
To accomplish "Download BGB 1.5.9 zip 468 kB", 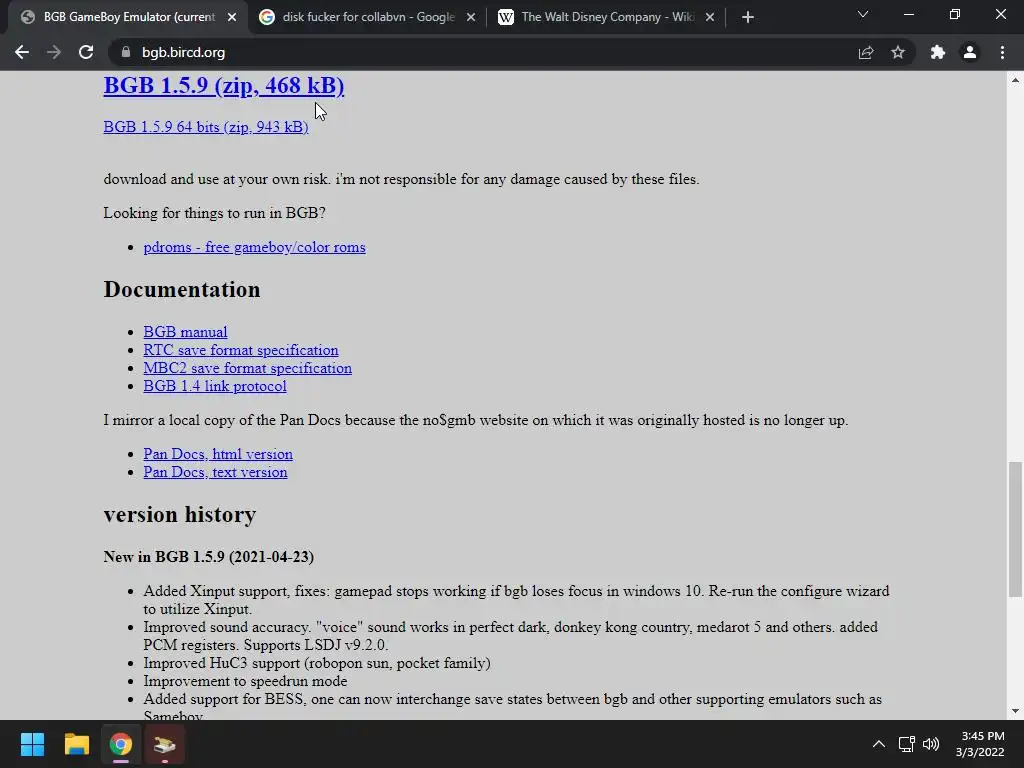I will point(223,86).
